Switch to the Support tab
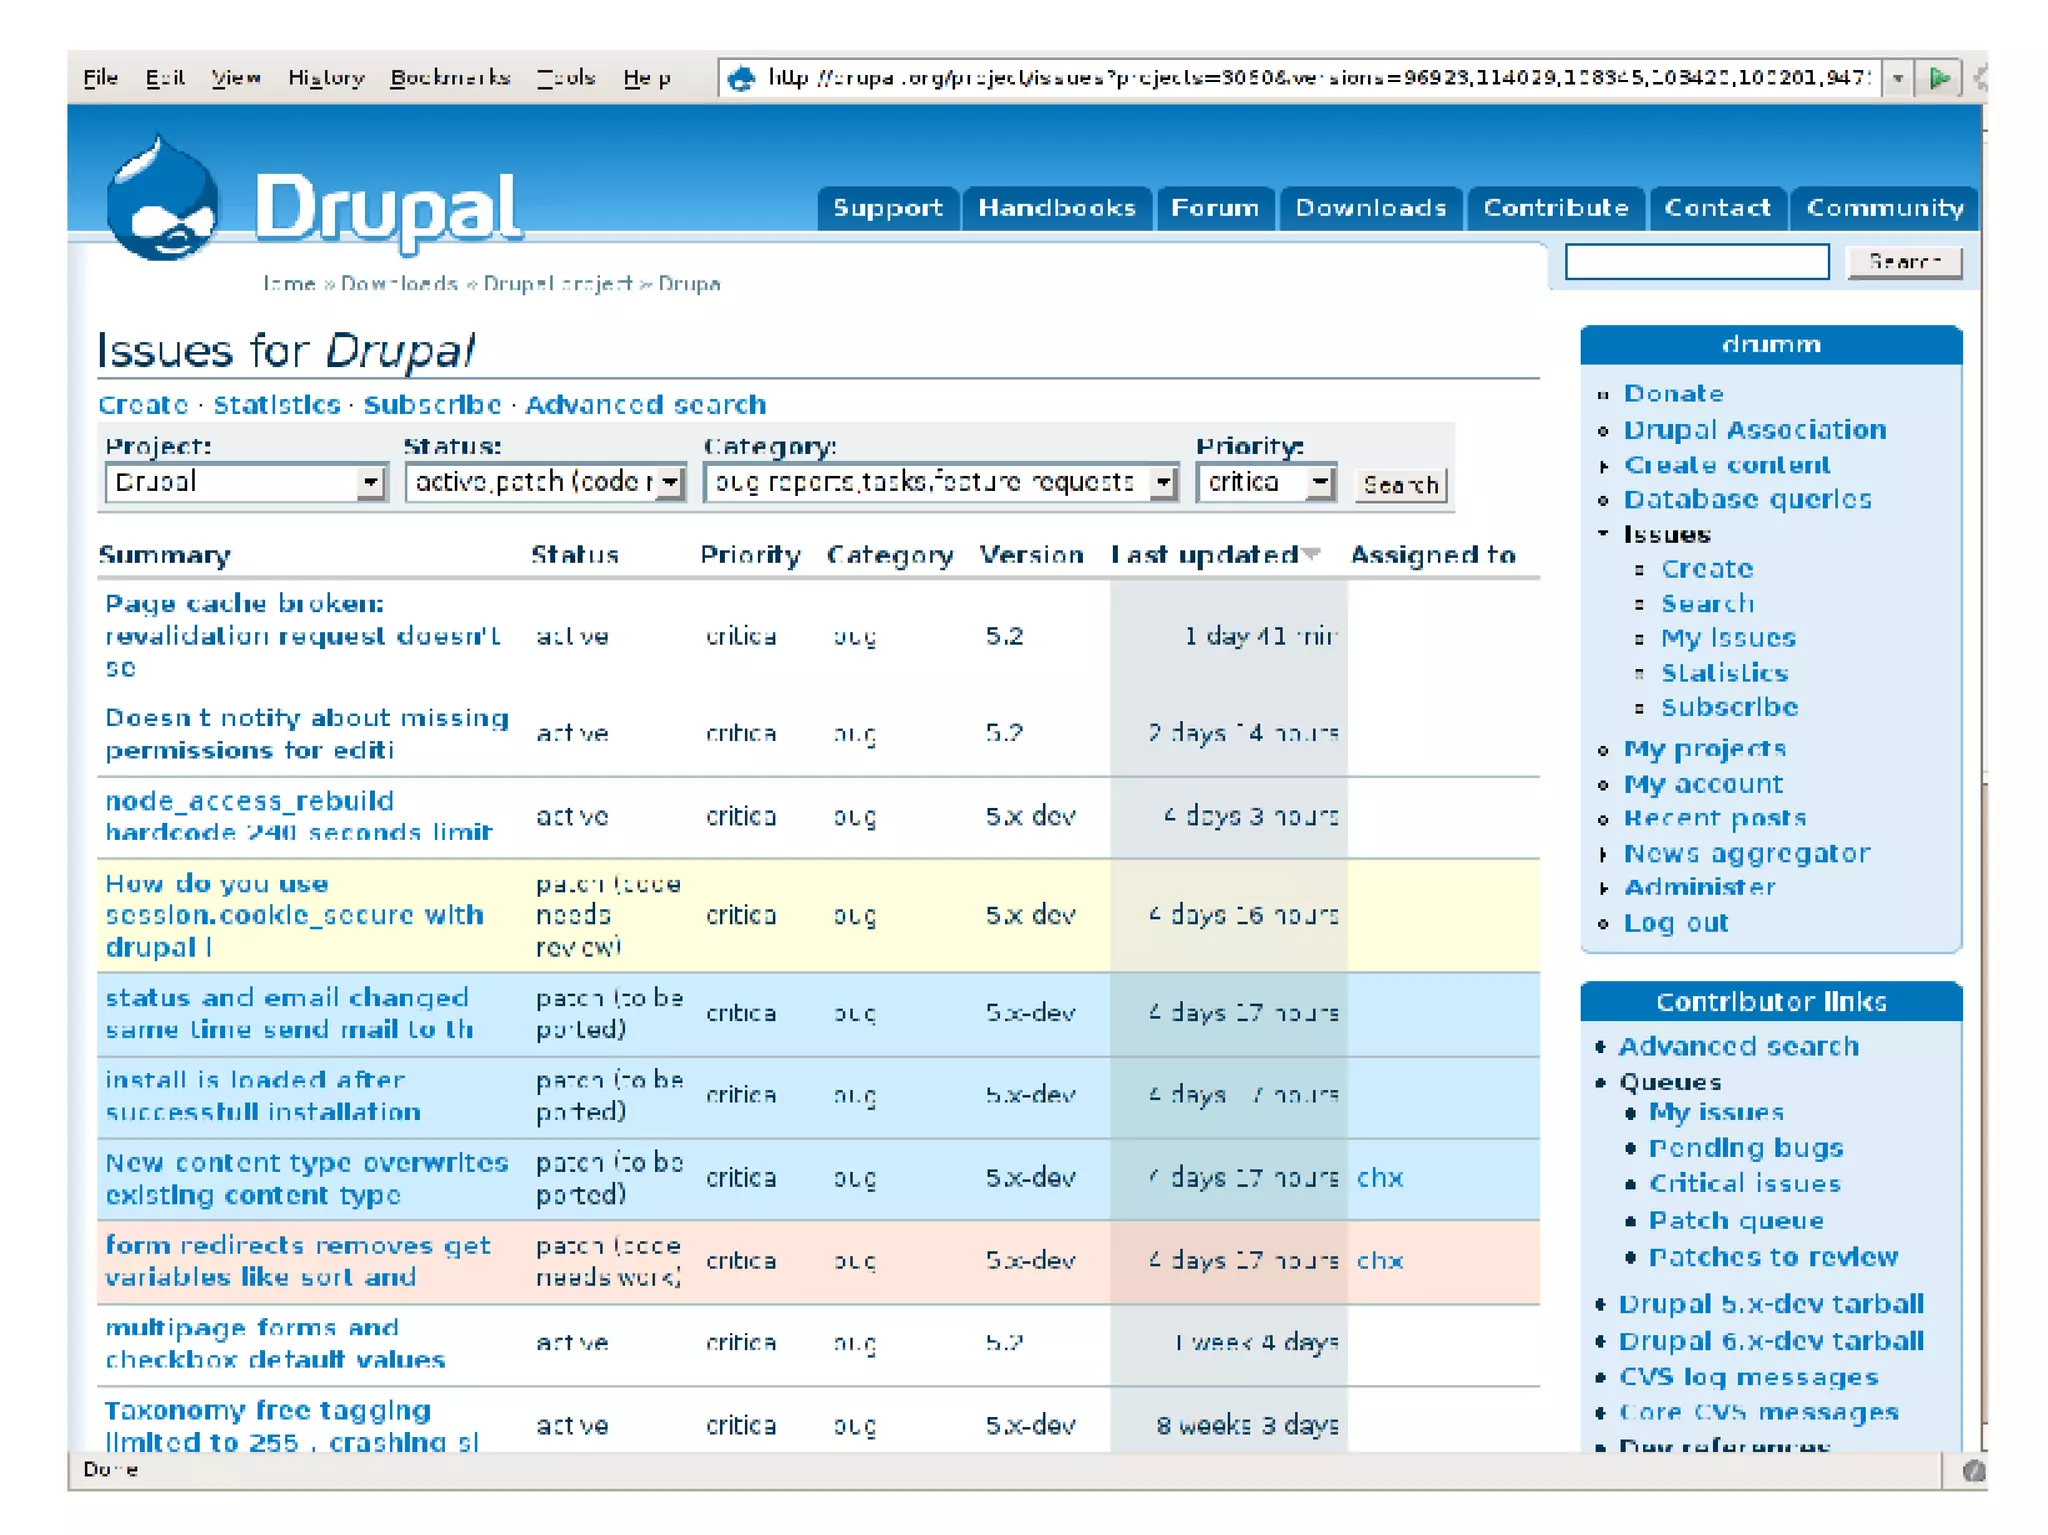Image resolution: width=2048 pixels, height=1535 pixels. (x=887, y=208)
